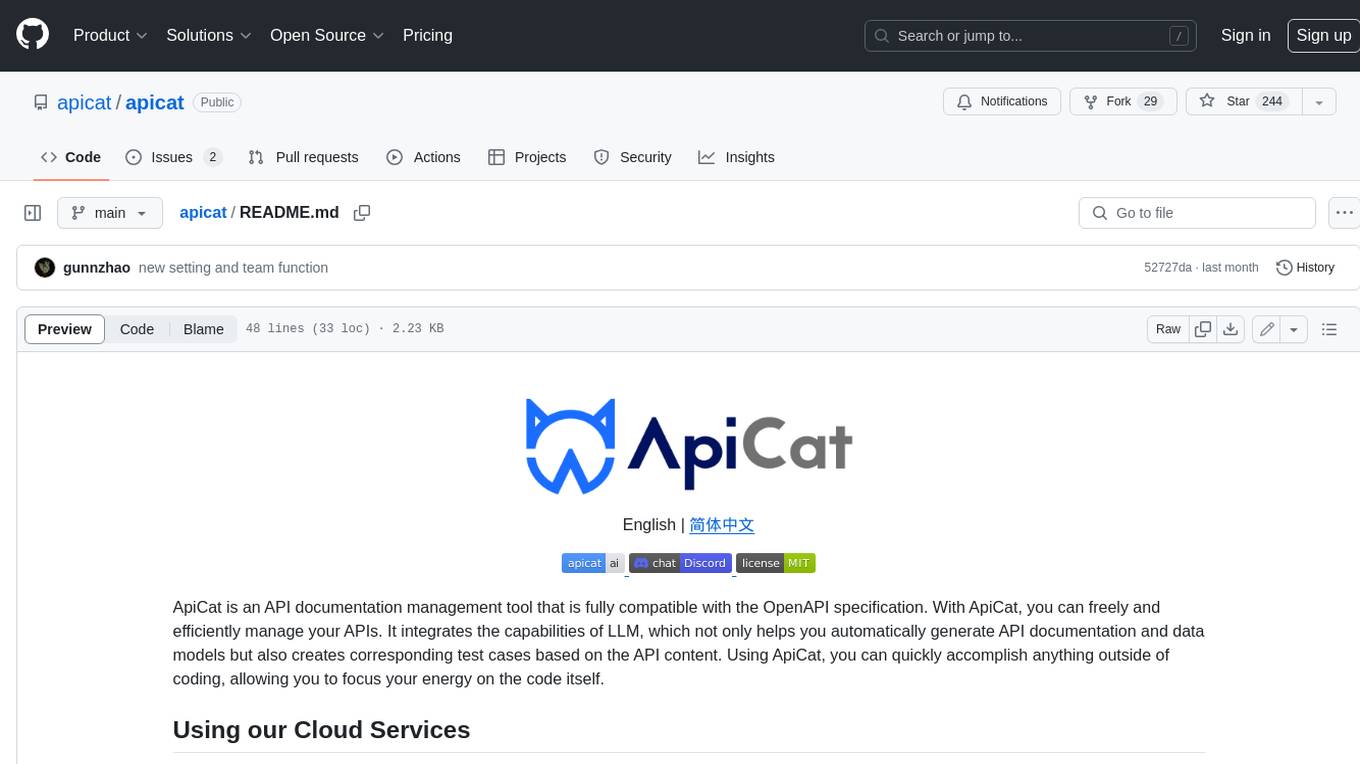The height and width of the screenshot is (764, 1360).
Task: Open the Raw file view
Action: pos(1168,329)
